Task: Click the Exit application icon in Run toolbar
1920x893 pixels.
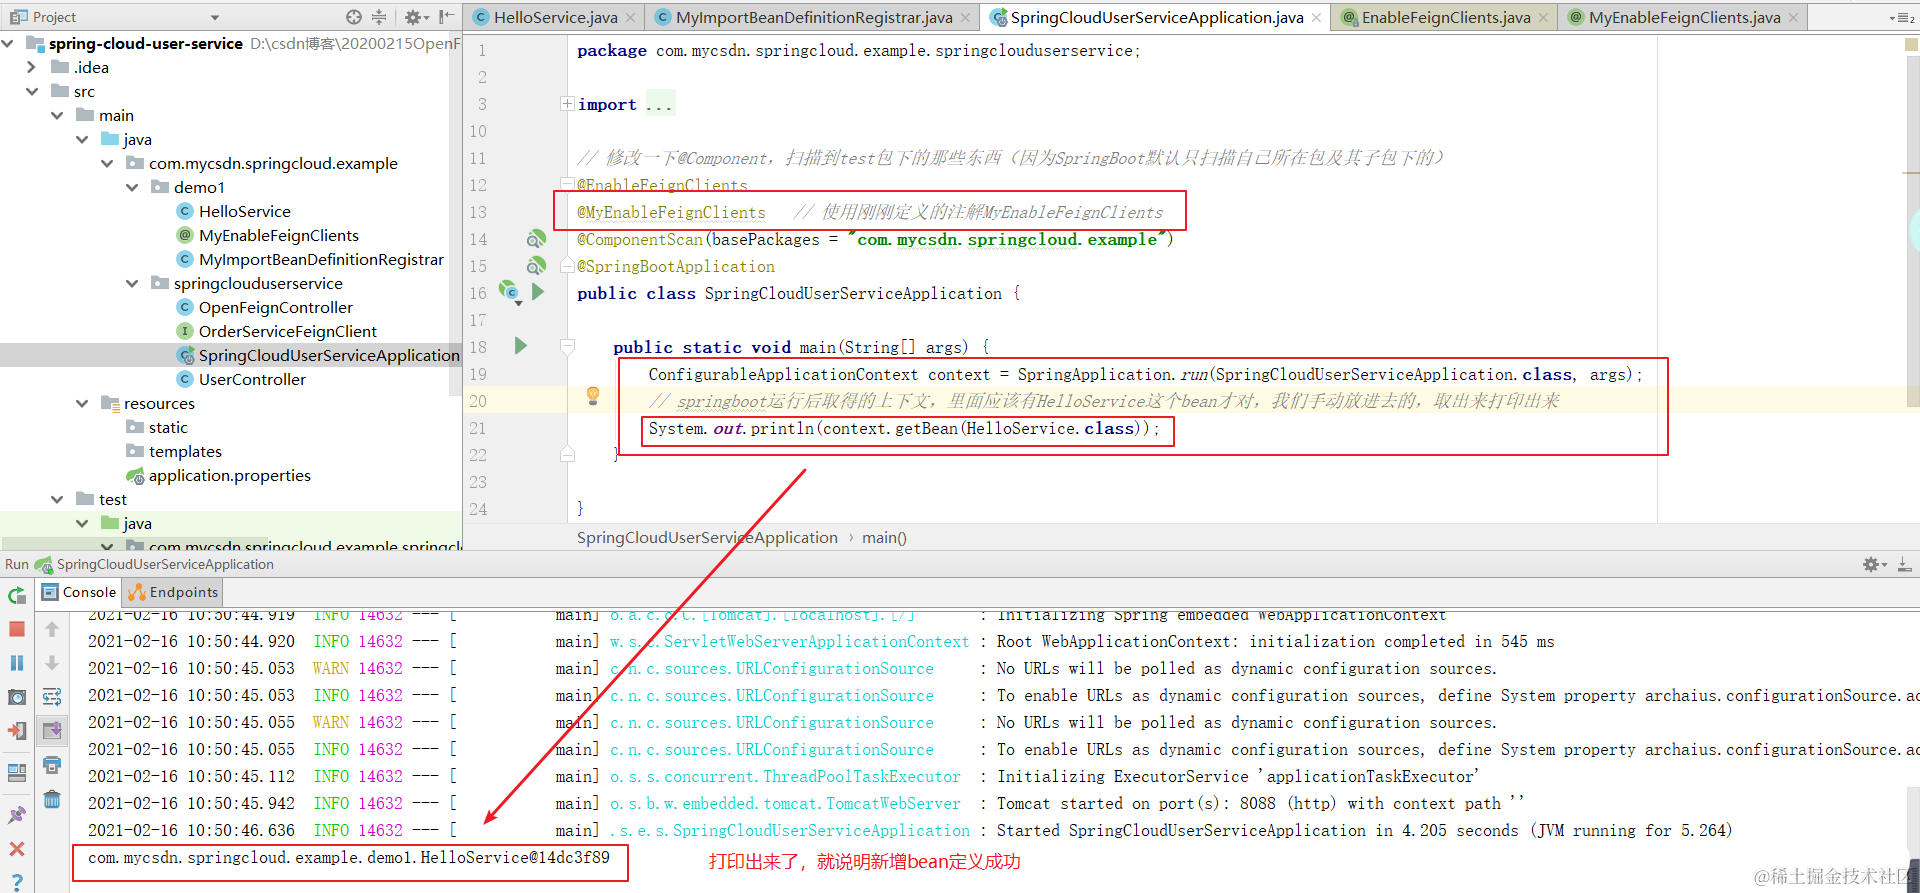Action: [17, 731]
